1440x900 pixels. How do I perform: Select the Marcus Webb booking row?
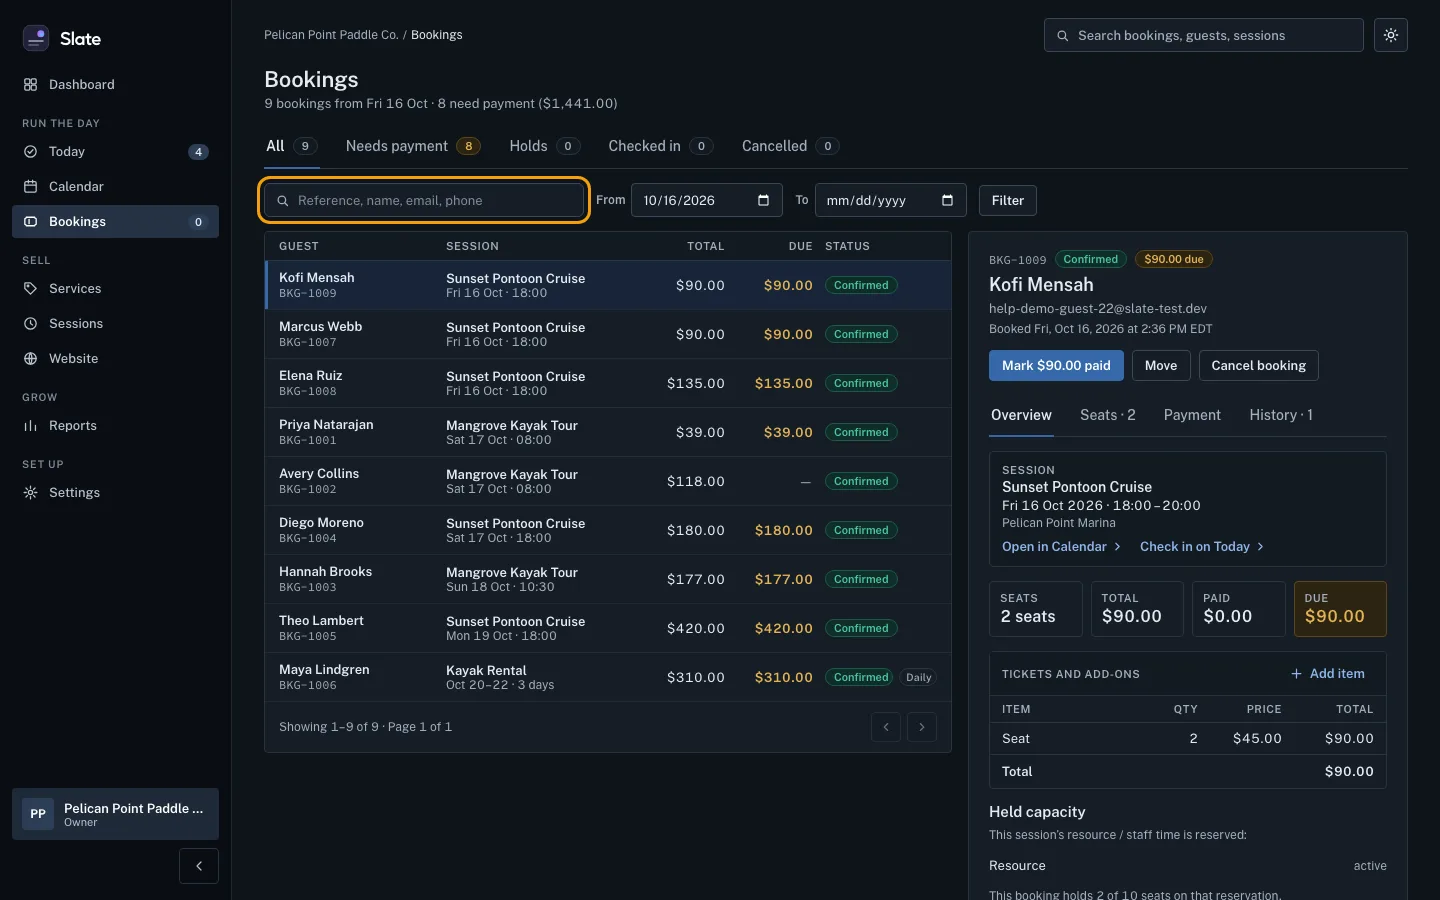(x=608, y=334)
